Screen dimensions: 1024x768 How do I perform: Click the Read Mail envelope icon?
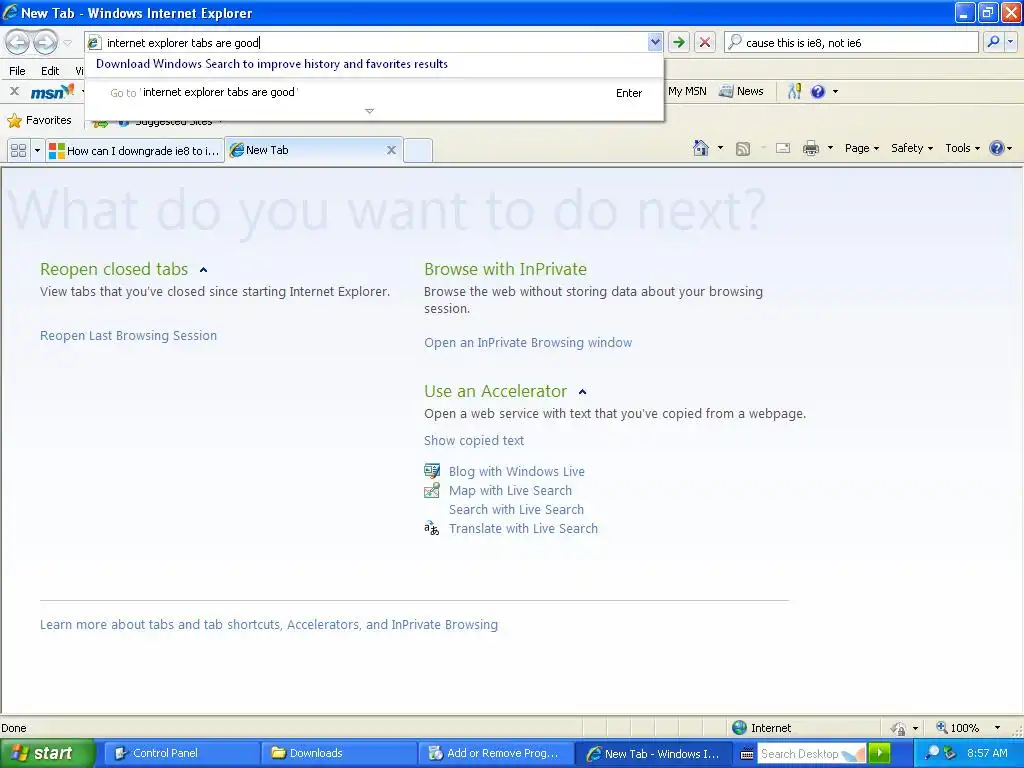(782, 148)
